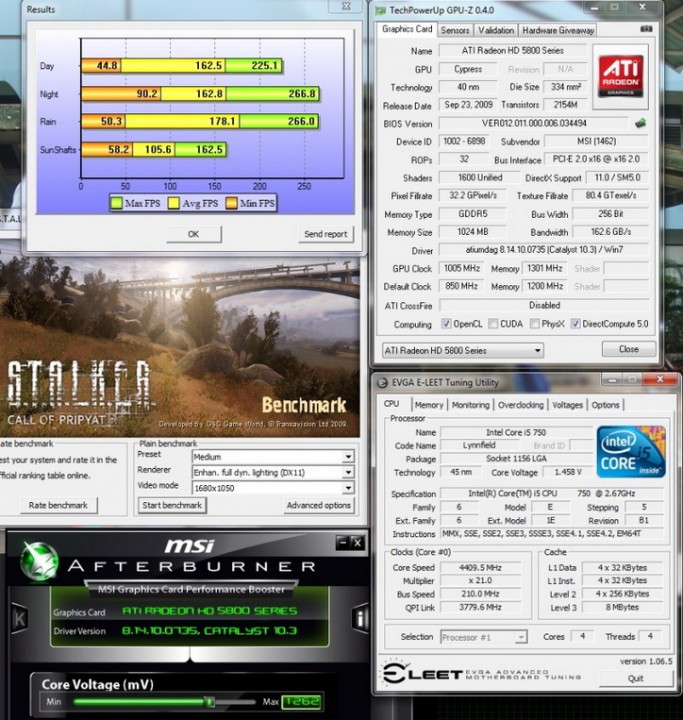Open the Hardware Giveaway tab in GPU-Z

[x=558, y=30]
